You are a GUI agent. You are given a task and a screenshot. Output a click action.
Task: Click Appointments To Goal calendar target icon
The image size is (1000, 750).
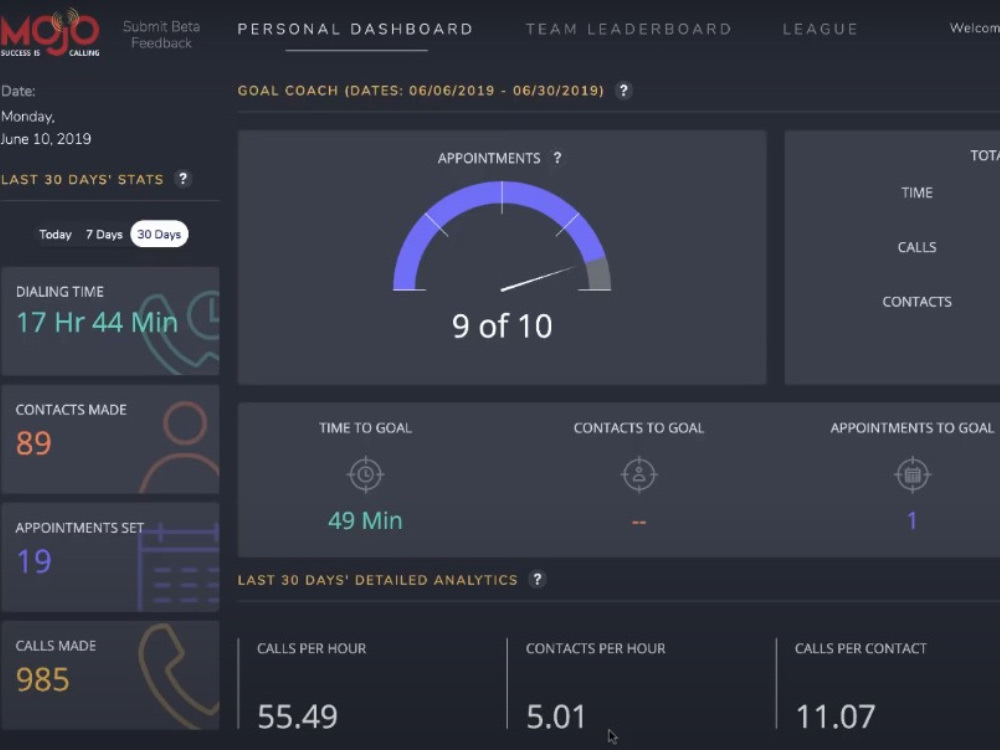(x=913, y=474)
